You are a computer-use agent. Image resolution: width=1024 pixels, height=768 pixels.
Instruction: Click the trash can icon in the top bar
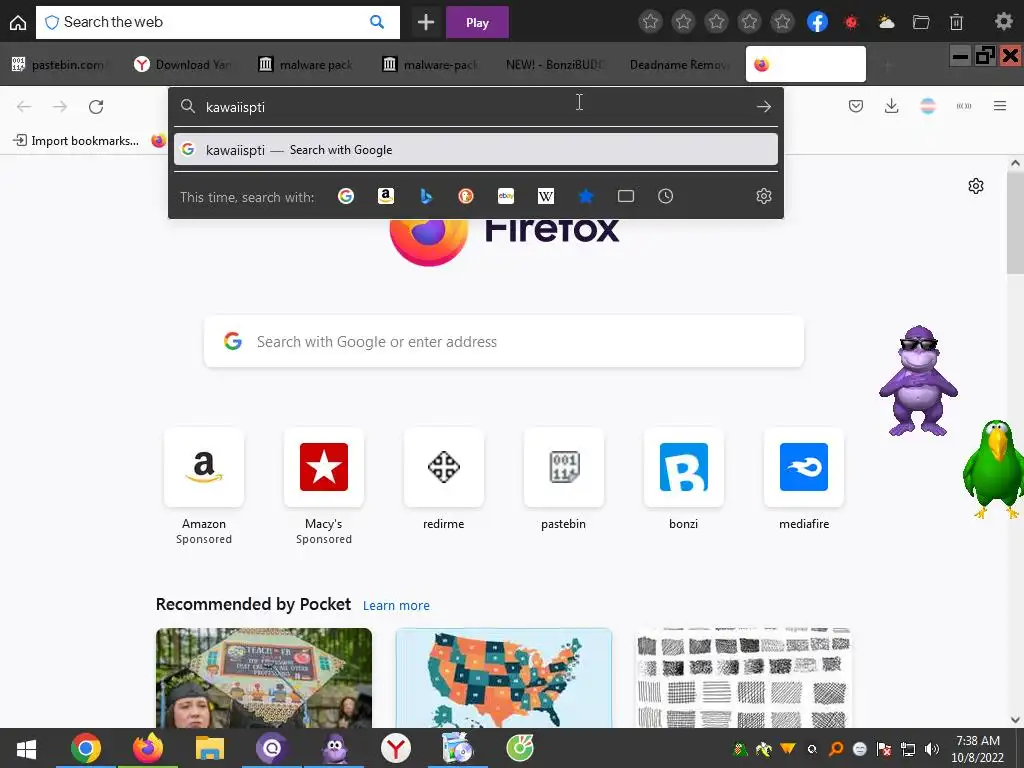tap(956, 22)
